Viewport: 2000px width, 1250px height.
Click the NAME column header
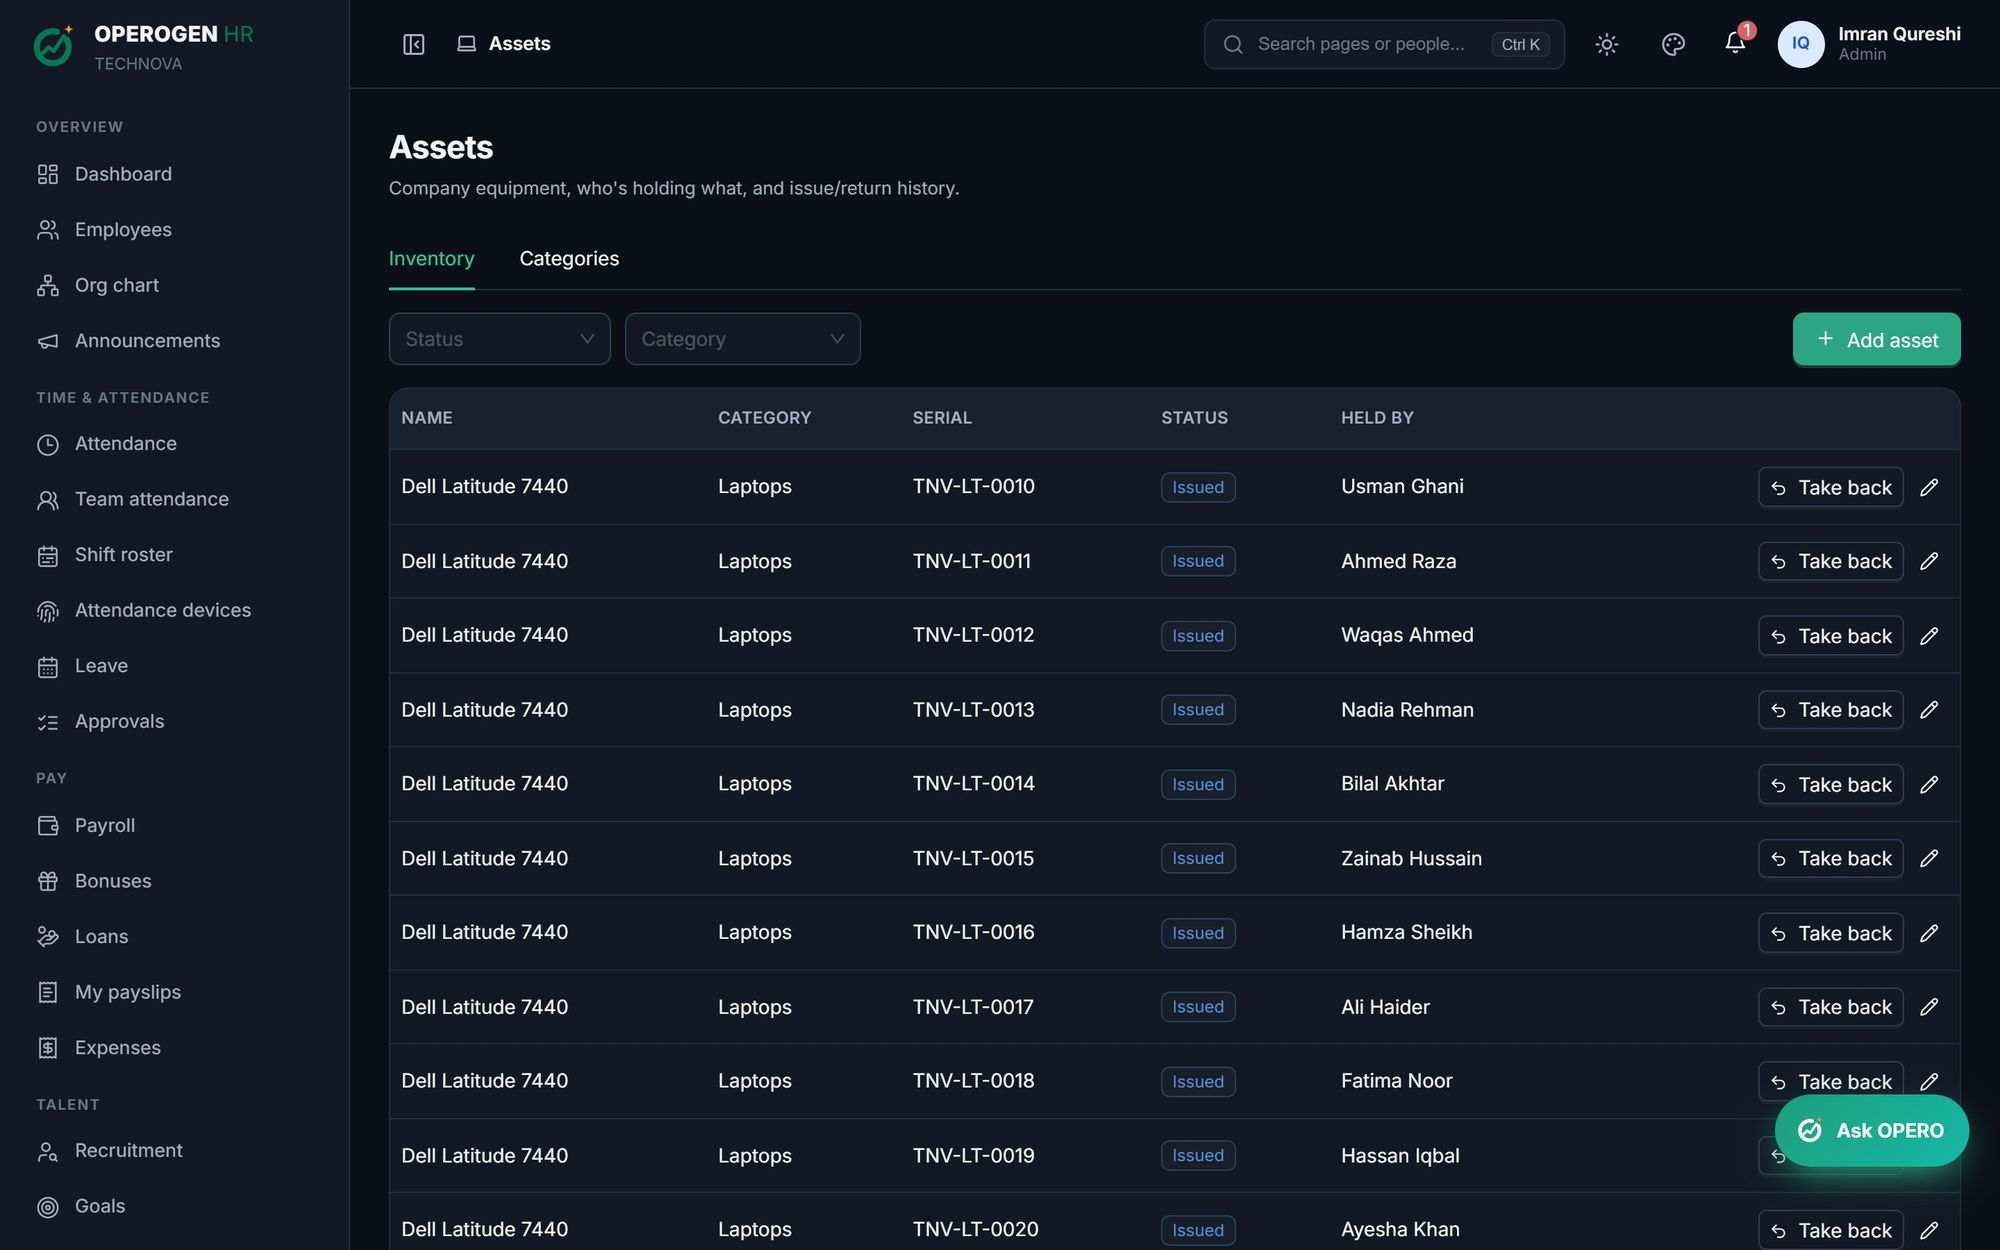coord(427,418)
